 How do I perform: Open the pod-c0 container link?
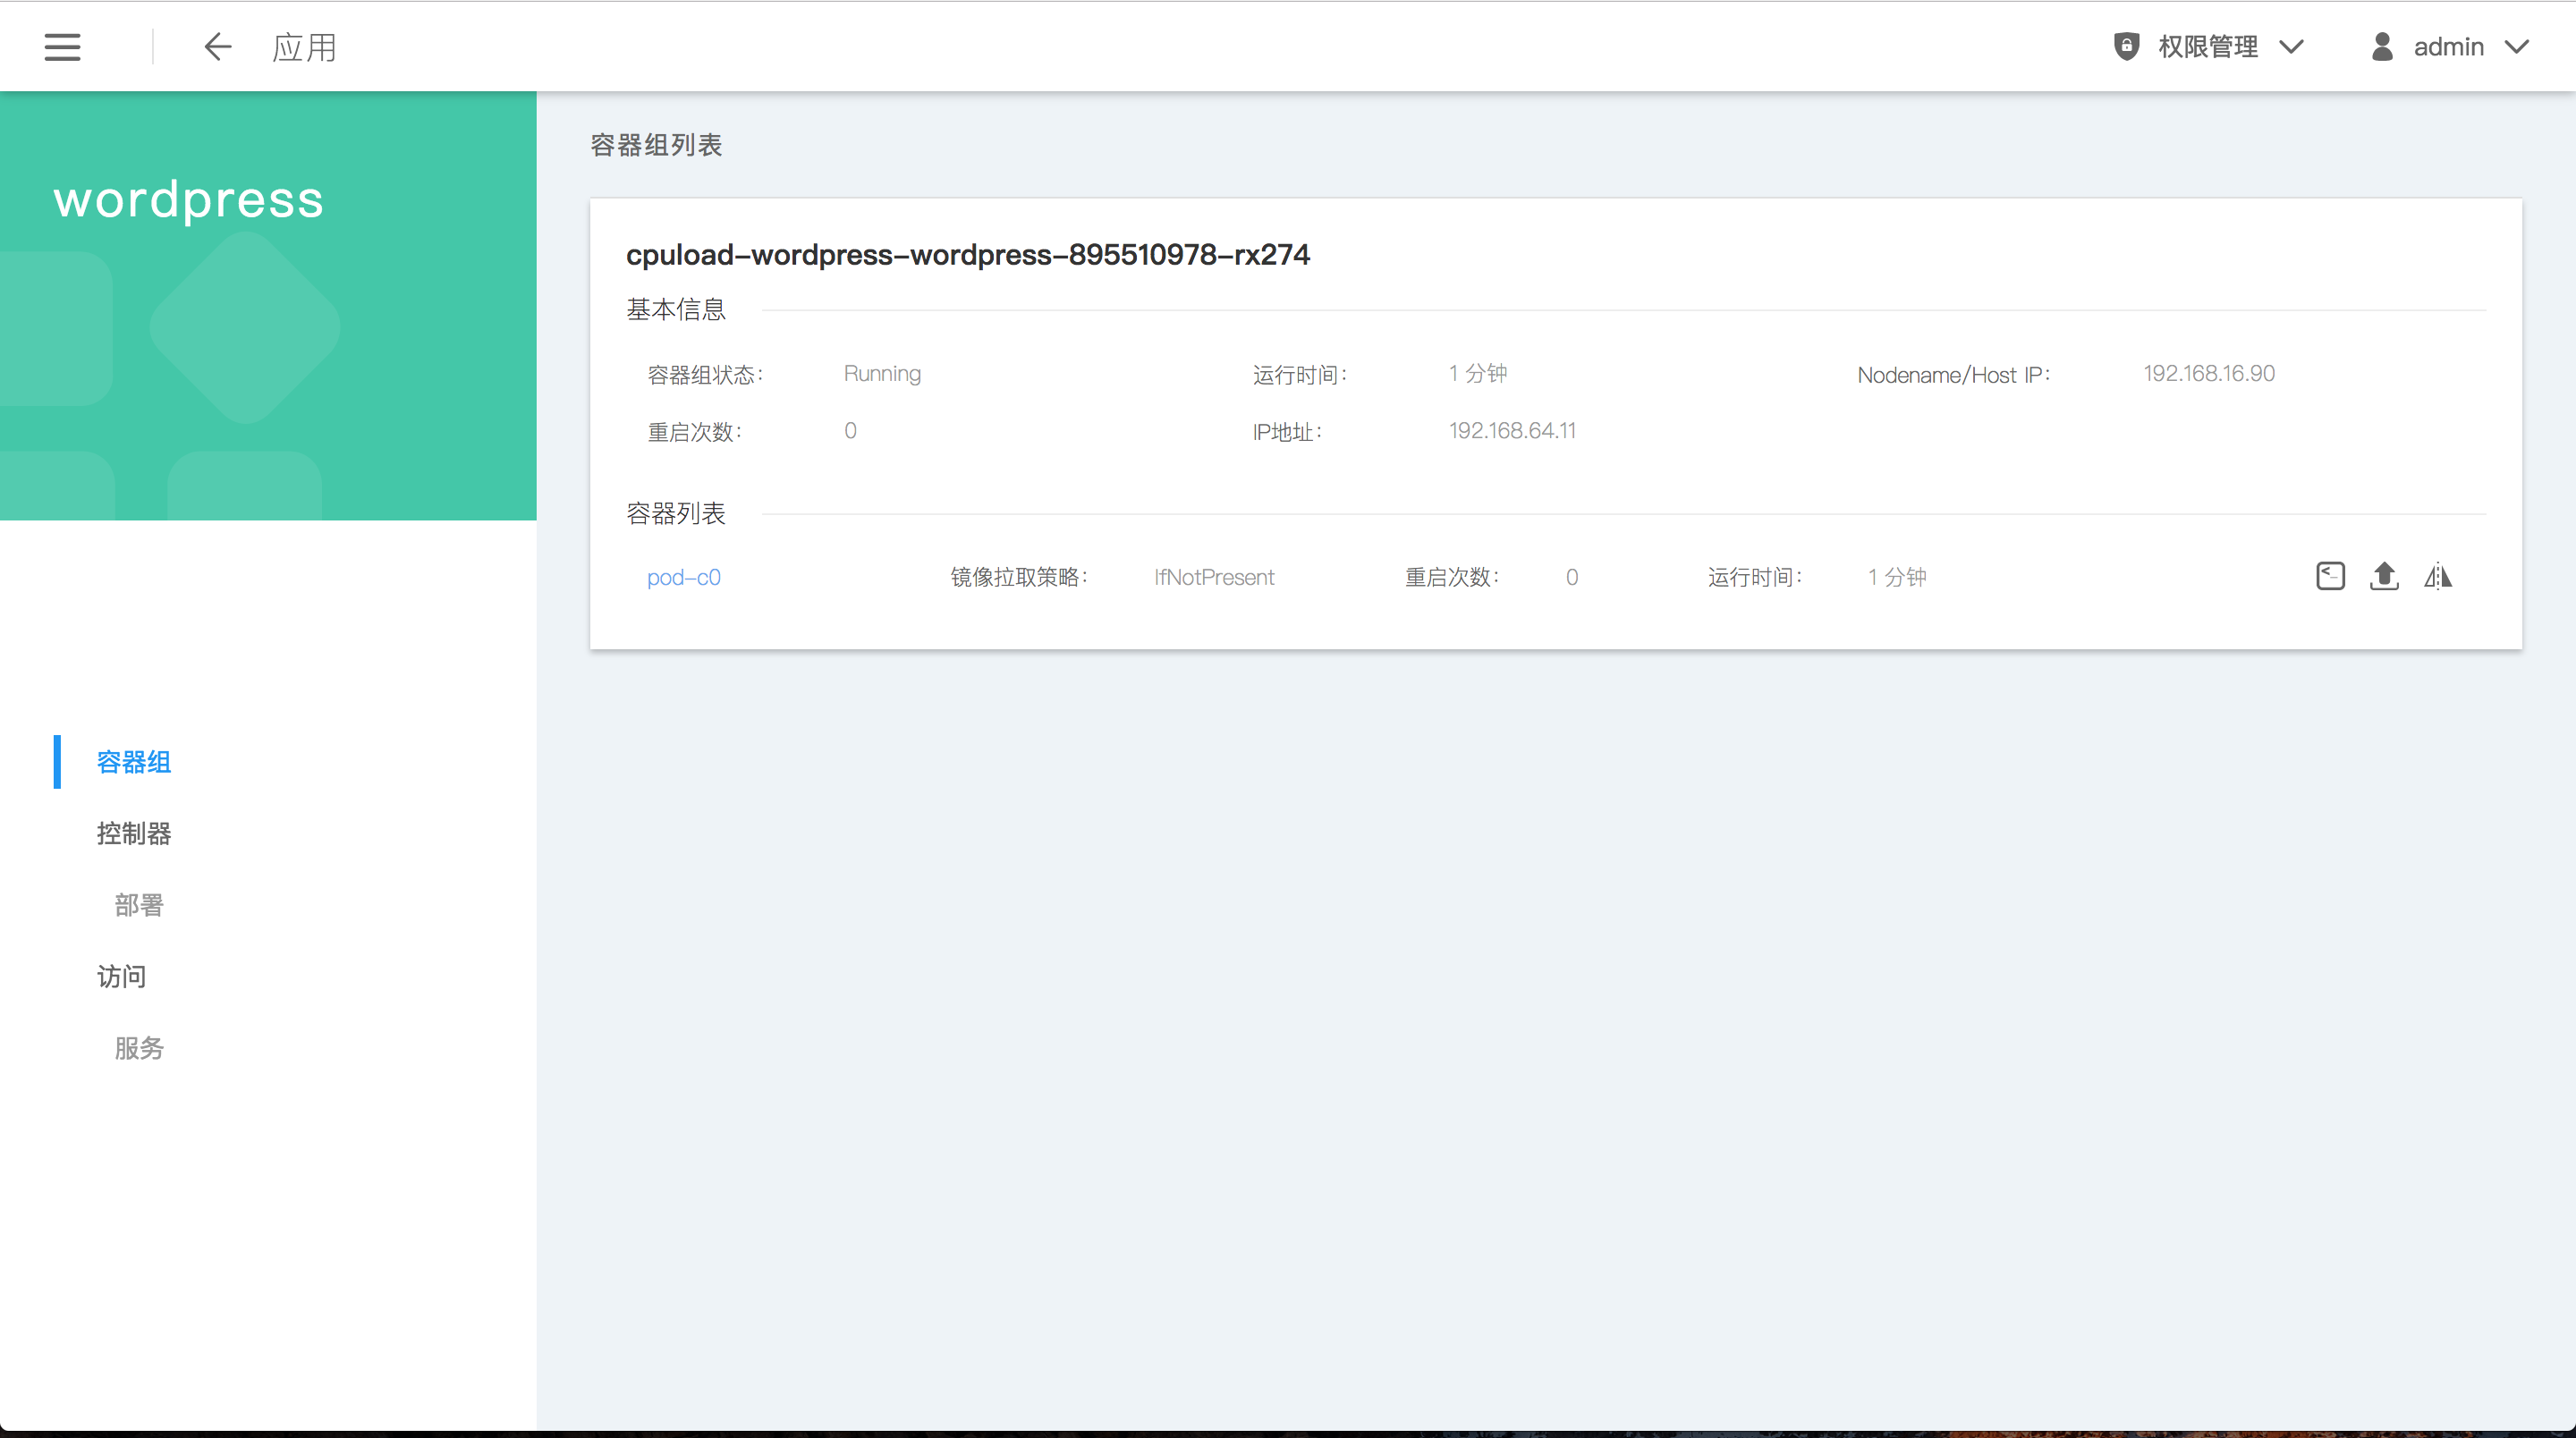pos(683,577)
